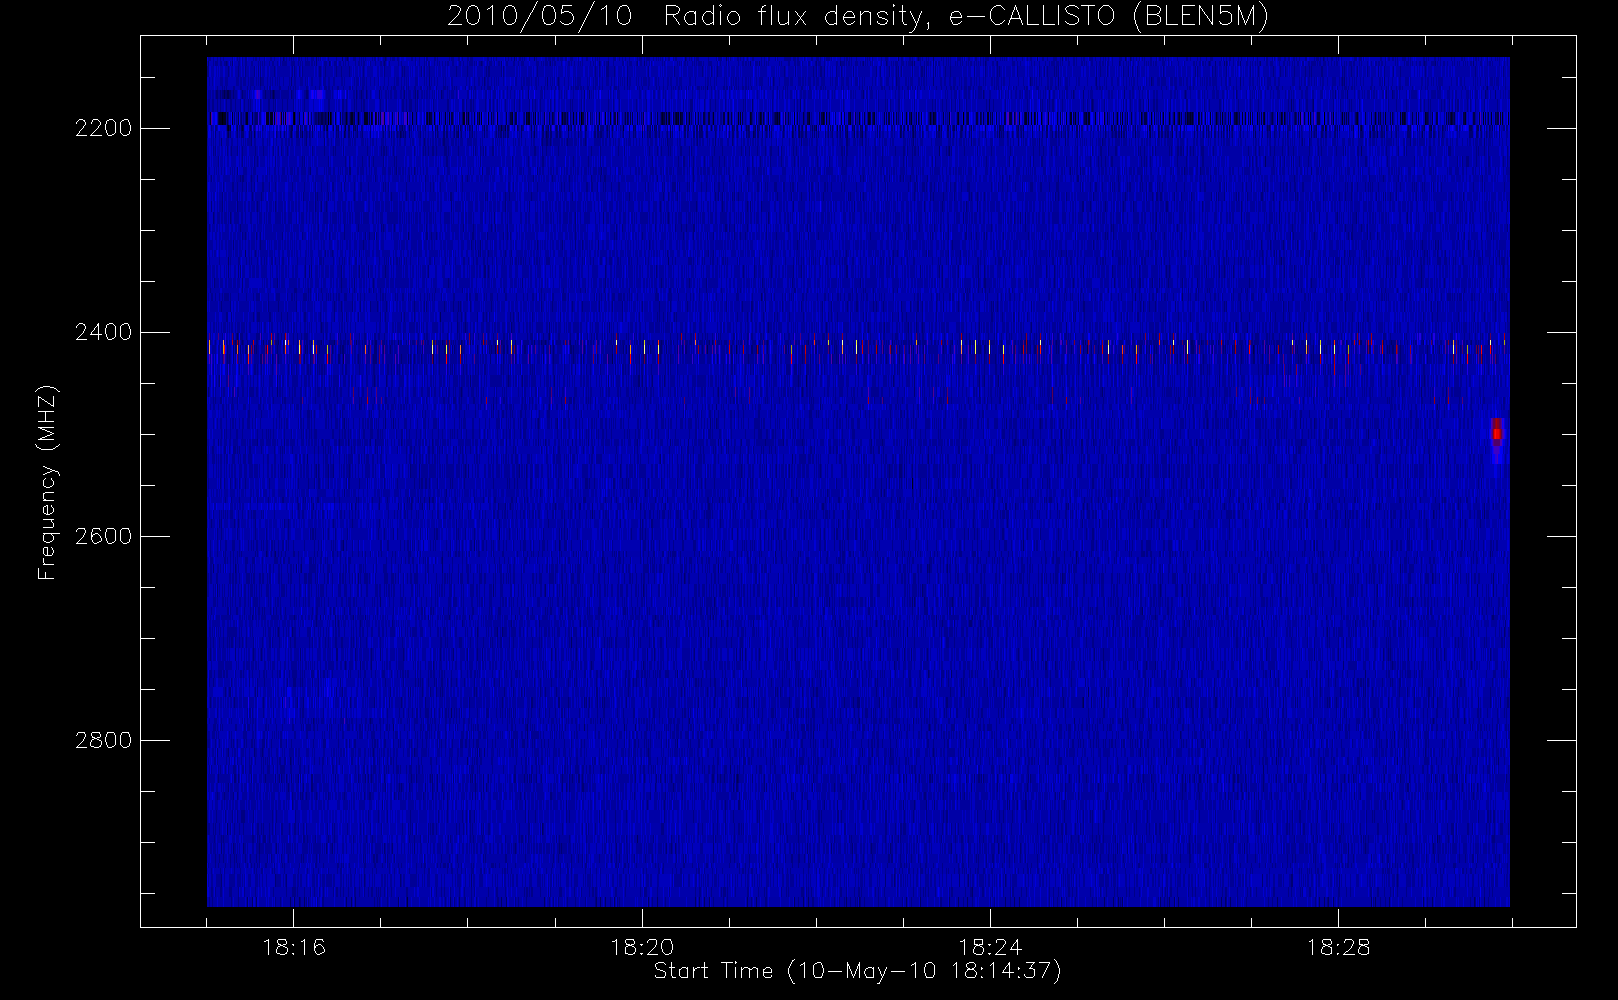Viewport: 1618px width, 1000px height.
Task: Click the "Start Time (10-May-10 18:14:37)" label
Action: pos(857,971)
